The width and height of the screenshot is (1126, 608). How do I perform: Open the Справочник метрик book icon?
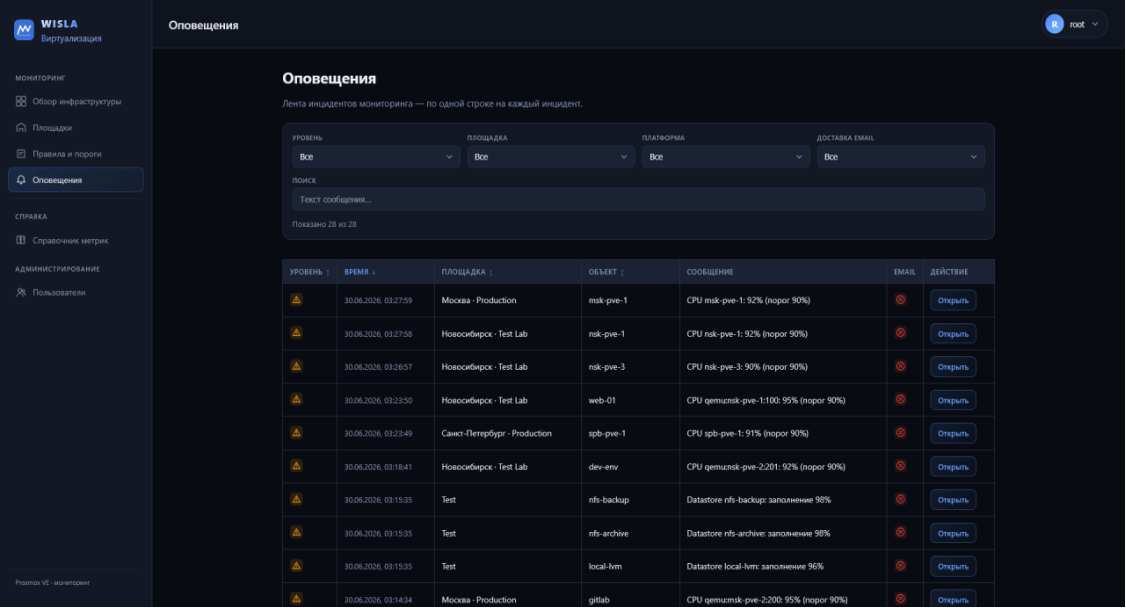point(21,240)
